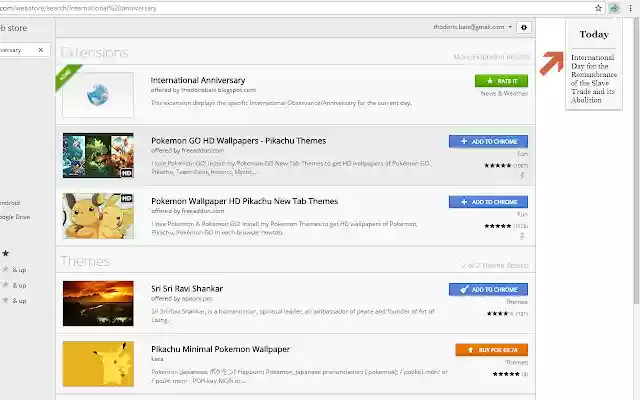Click the International Anniversary extension toolbar icon
The width and height of the screenshot is (640, 400).
[614, 8]
